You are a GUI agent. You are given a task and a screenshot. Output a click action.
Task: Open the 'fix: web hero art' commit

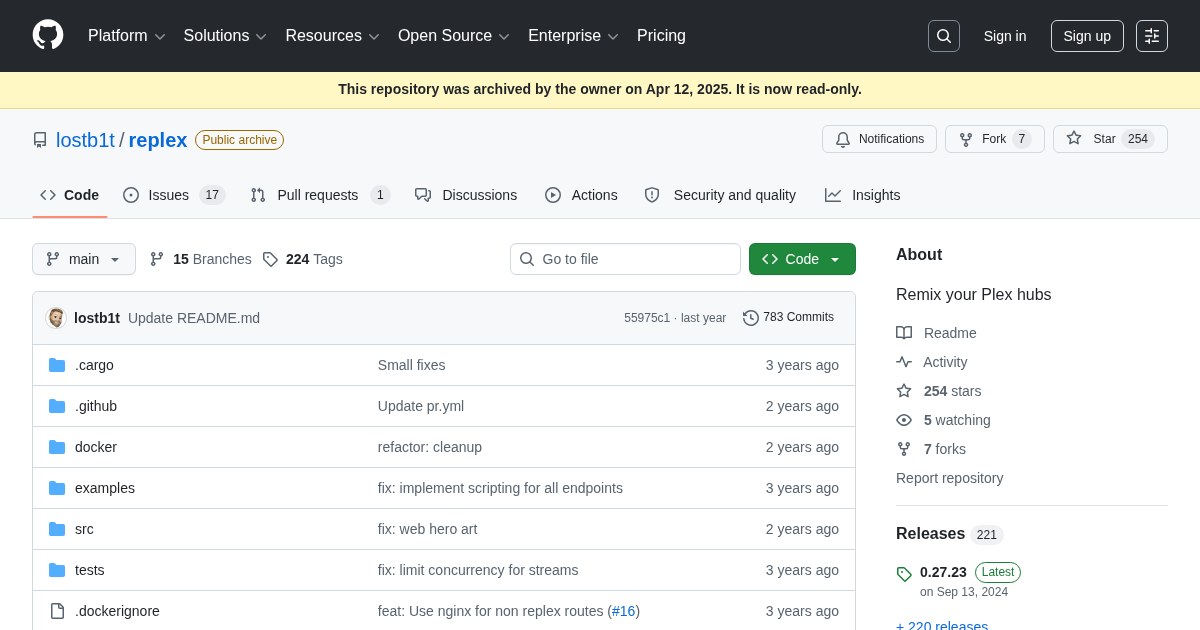tap(427, 529)
